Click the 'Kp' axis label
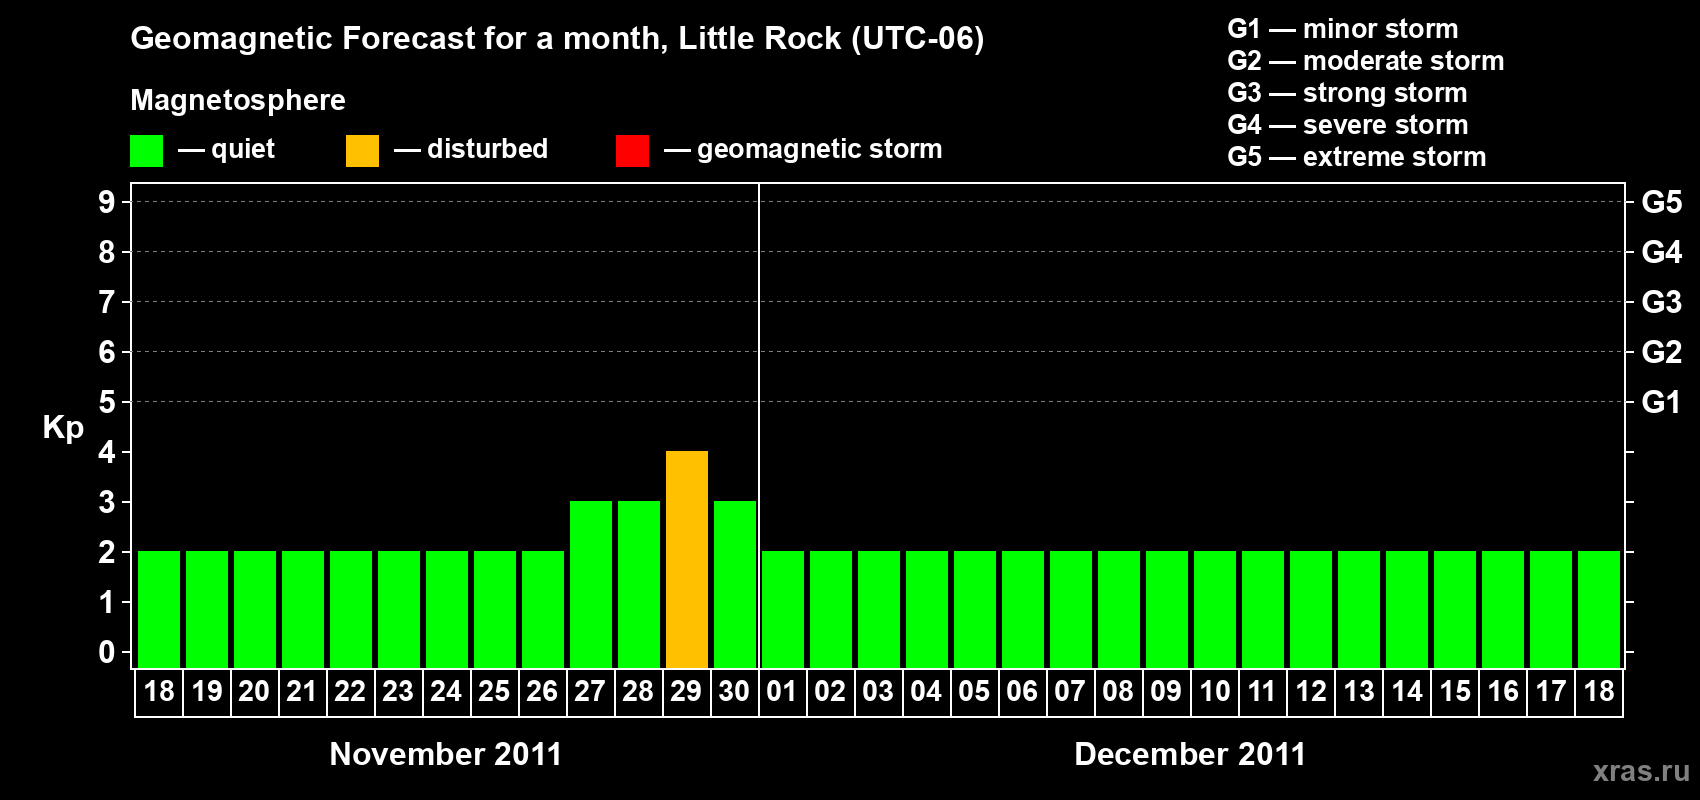Viewport: 1700px width, 800px height. pyautogui.click(x=63, y=428)
